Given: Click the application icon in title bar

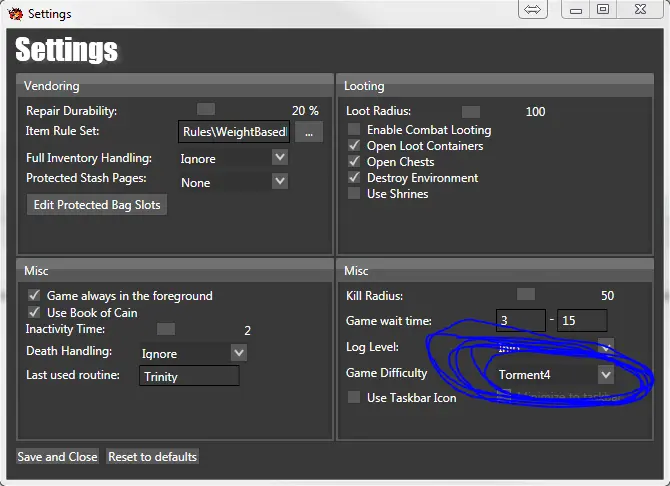Looking at the screenshot, I should pyautogui.click(x=14, y=14).
